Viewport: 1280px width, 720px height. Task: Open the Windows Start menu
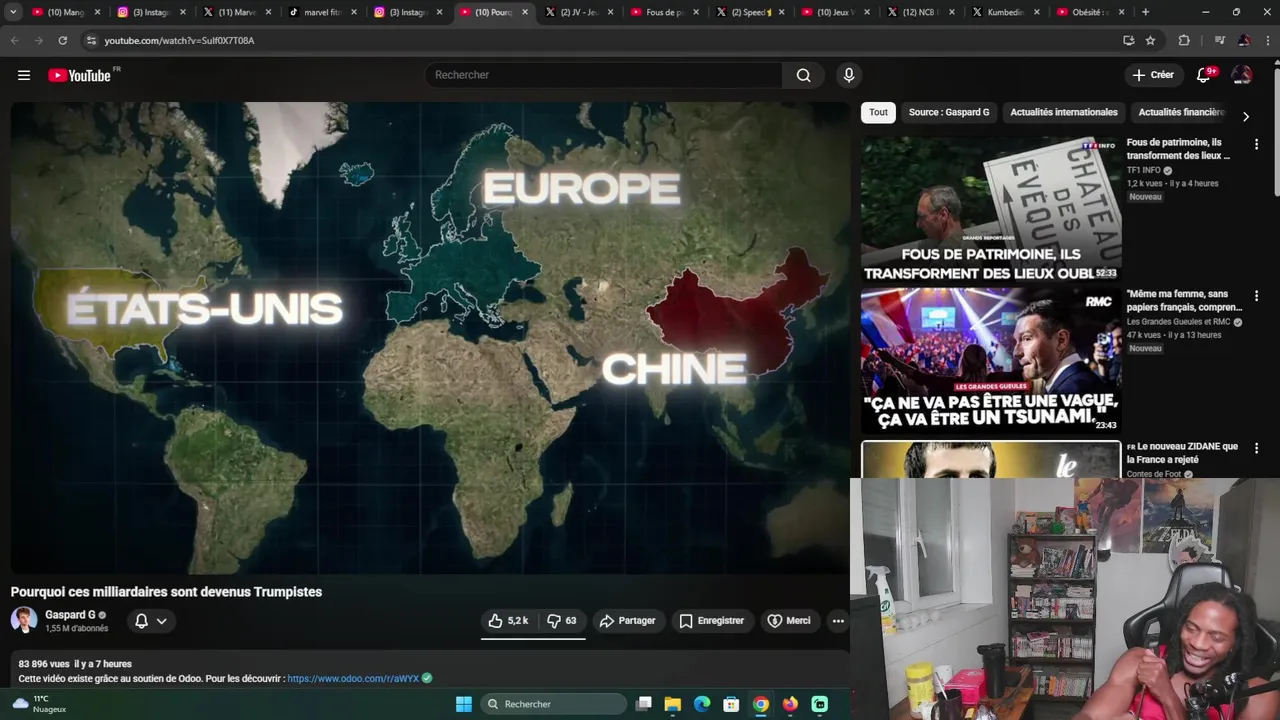click(x=463, y=704)
